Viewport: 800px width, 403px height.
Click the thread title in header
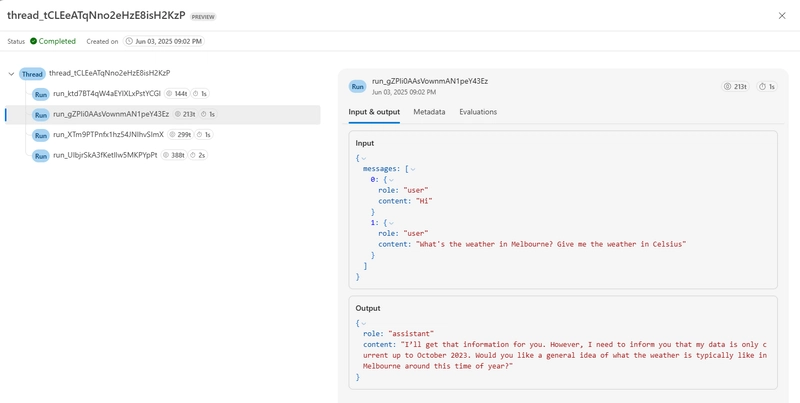96,16
